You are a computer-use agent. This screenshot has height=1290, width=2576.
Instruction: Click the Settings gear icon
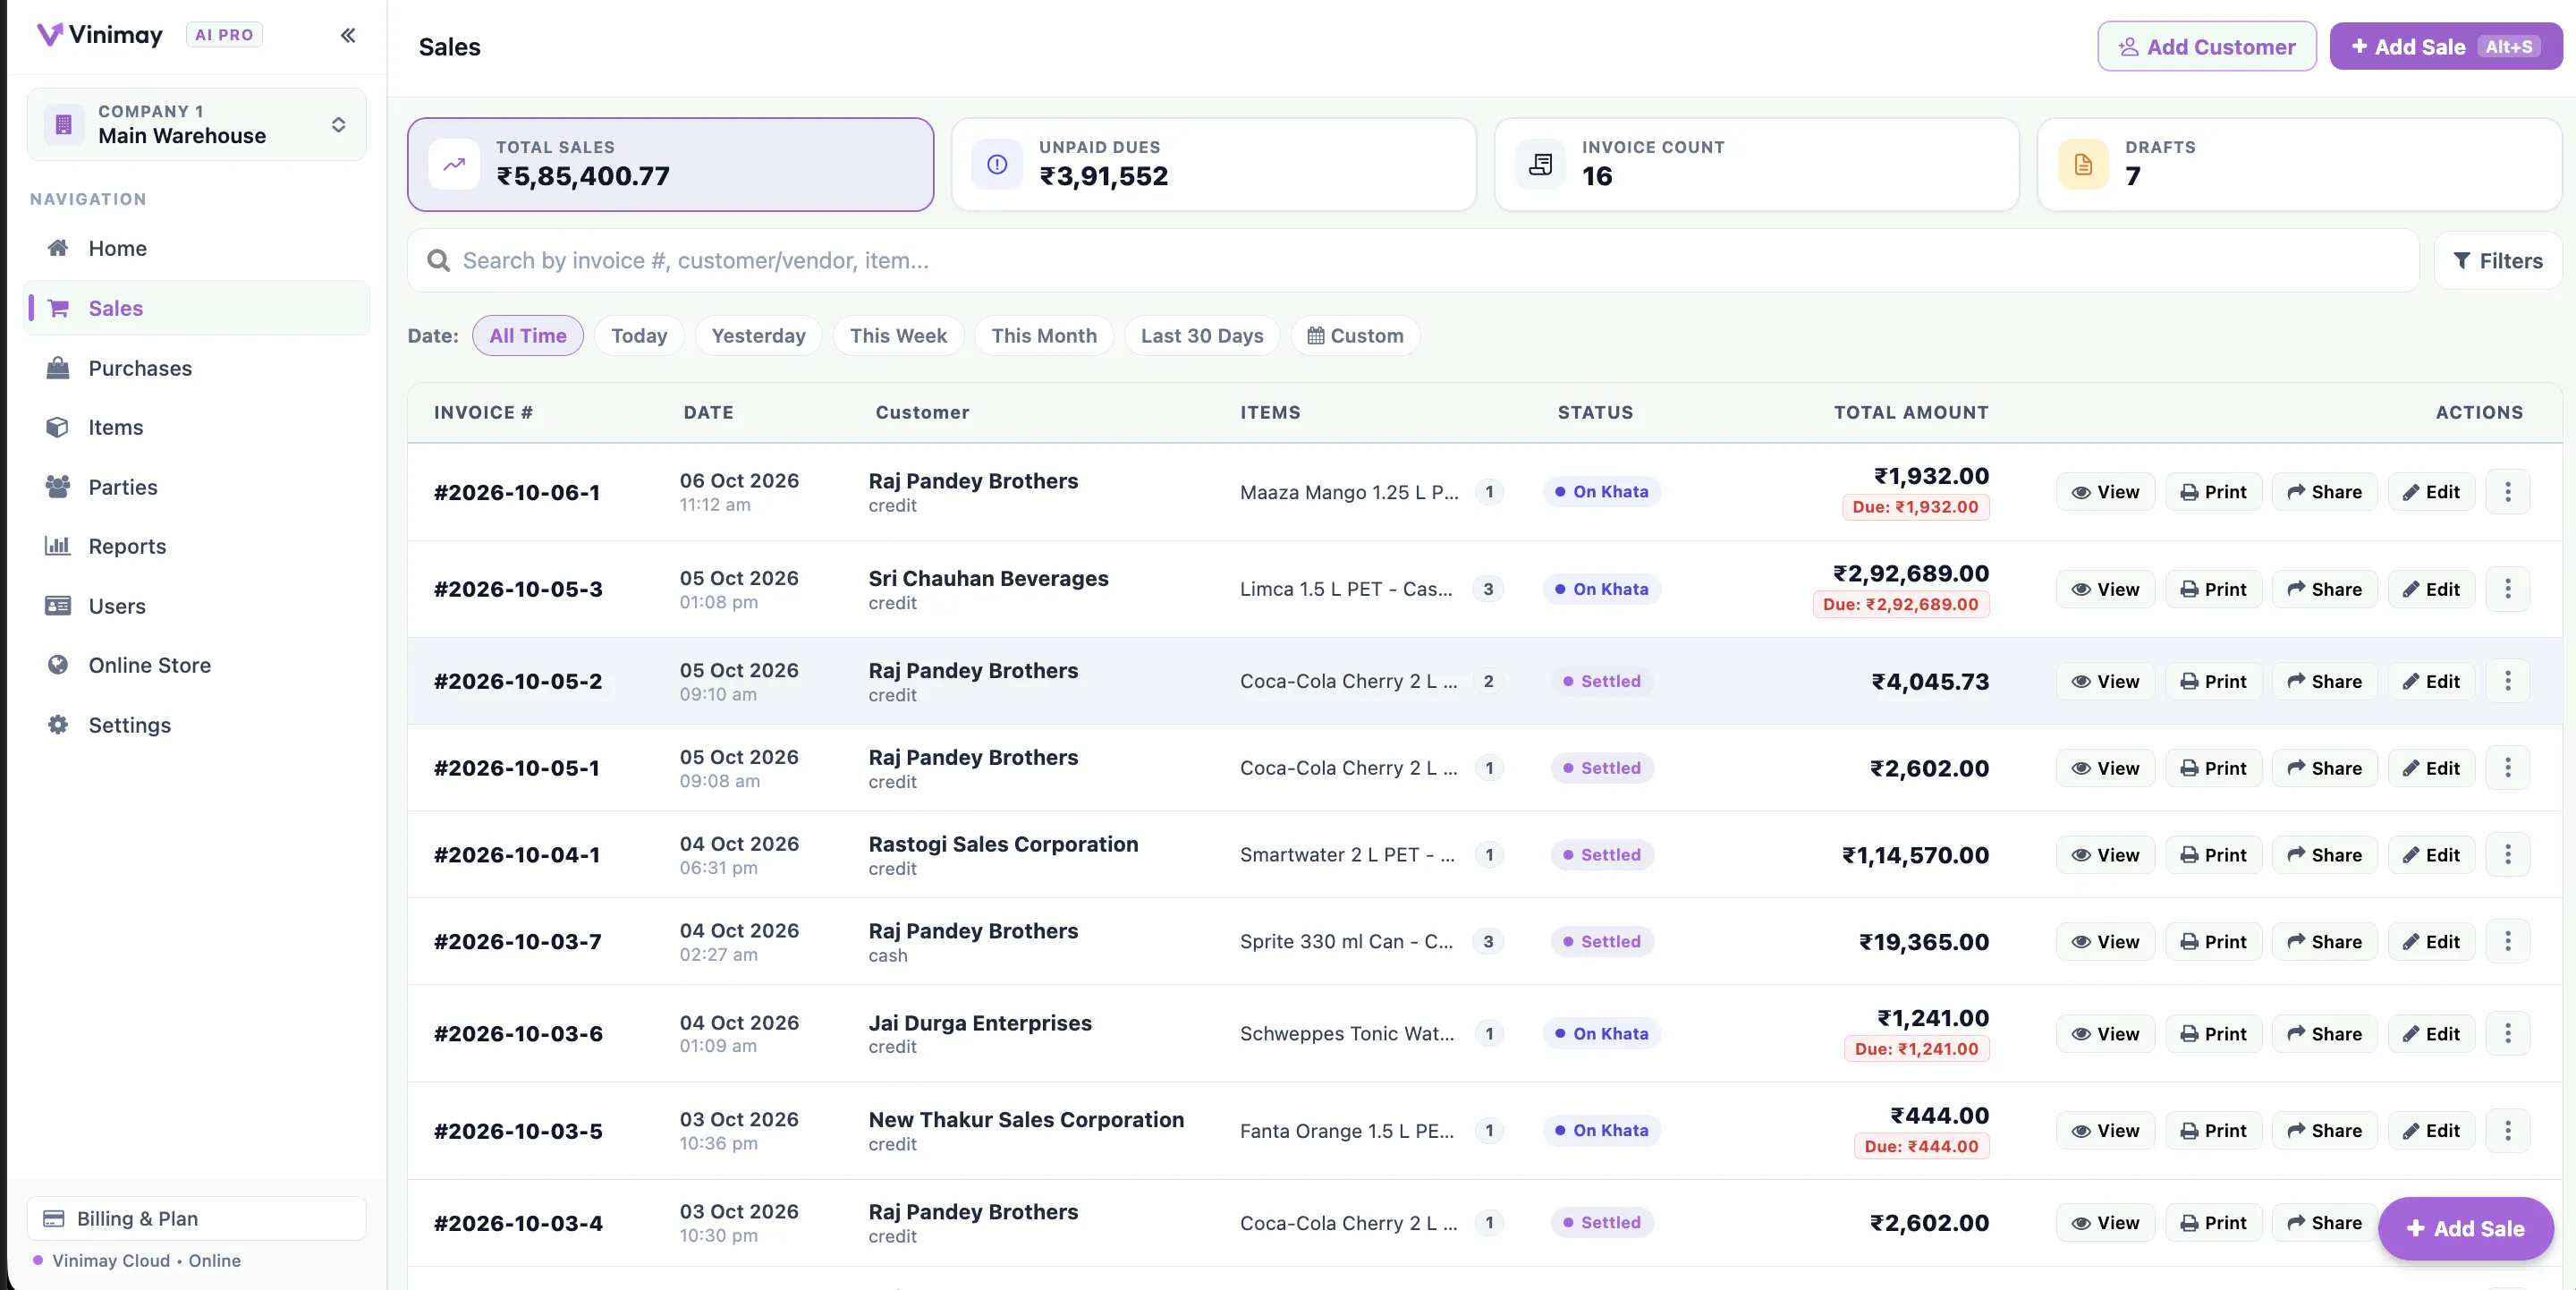(x=58, y=725)
